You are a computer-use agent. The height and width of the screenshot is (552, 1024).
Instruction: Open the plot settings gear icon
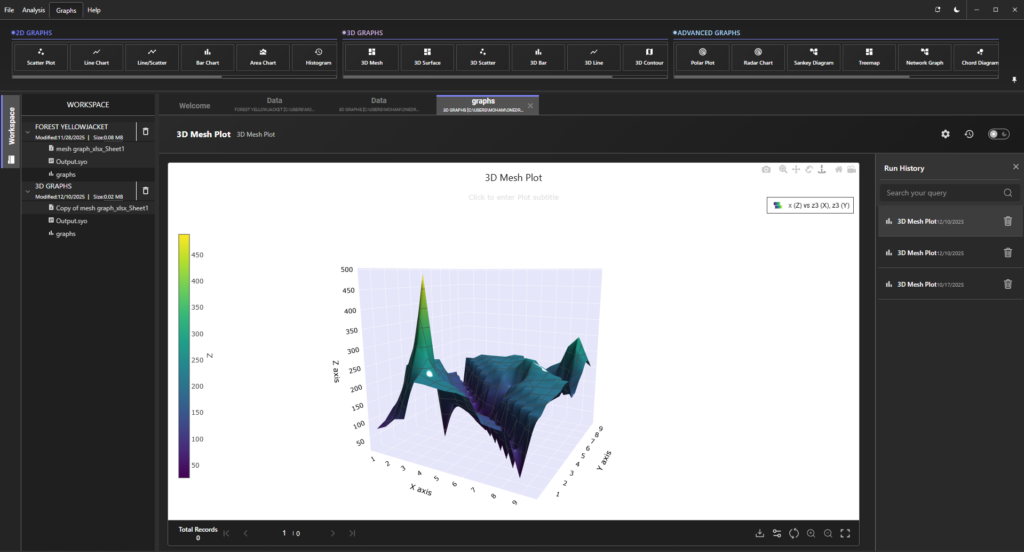[945, 134]
